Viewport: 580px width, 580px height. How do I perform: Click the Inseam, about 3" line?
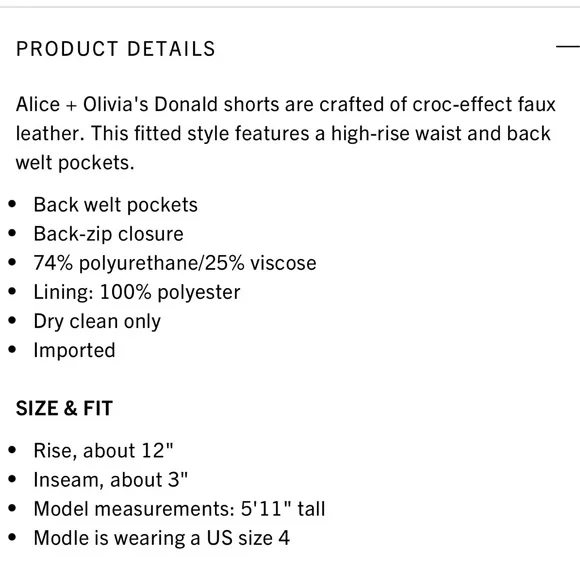coord(111,480)
